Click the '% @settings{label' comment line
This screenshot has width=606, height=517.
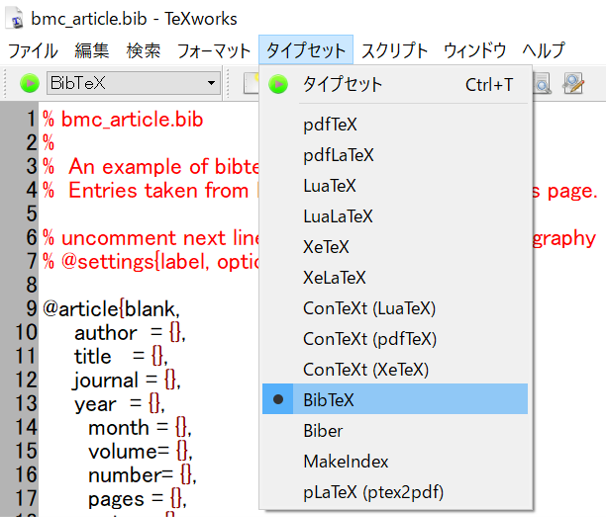(150, 262)
